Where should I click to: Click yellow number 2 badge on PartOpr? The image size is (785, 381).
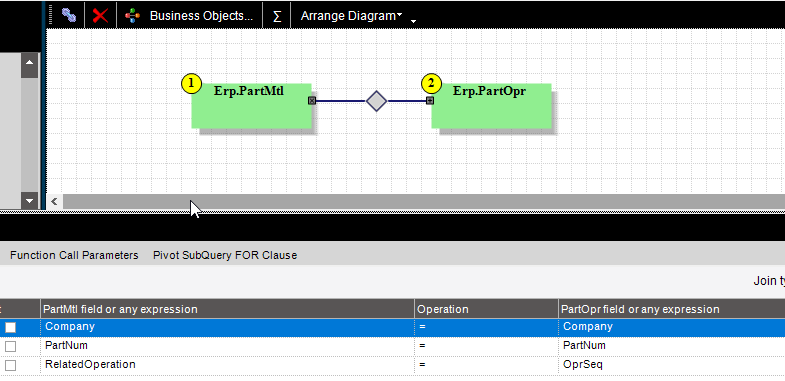[x=432, y=84]
